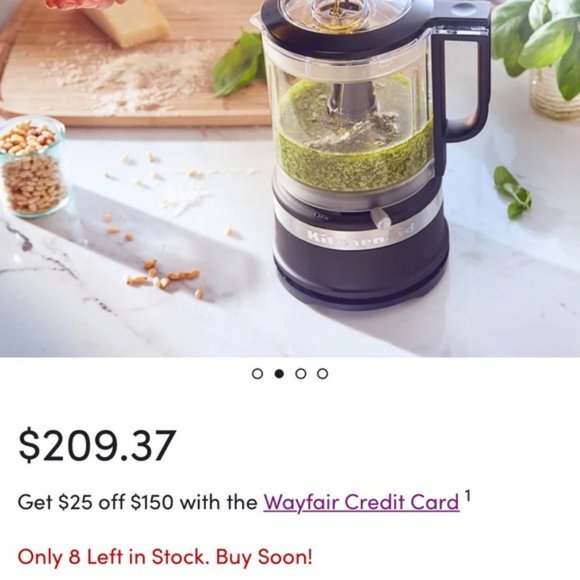
Task: Click the scattered pine nuts on the counter
Action: pyautogui.click(x=163, y=277)
